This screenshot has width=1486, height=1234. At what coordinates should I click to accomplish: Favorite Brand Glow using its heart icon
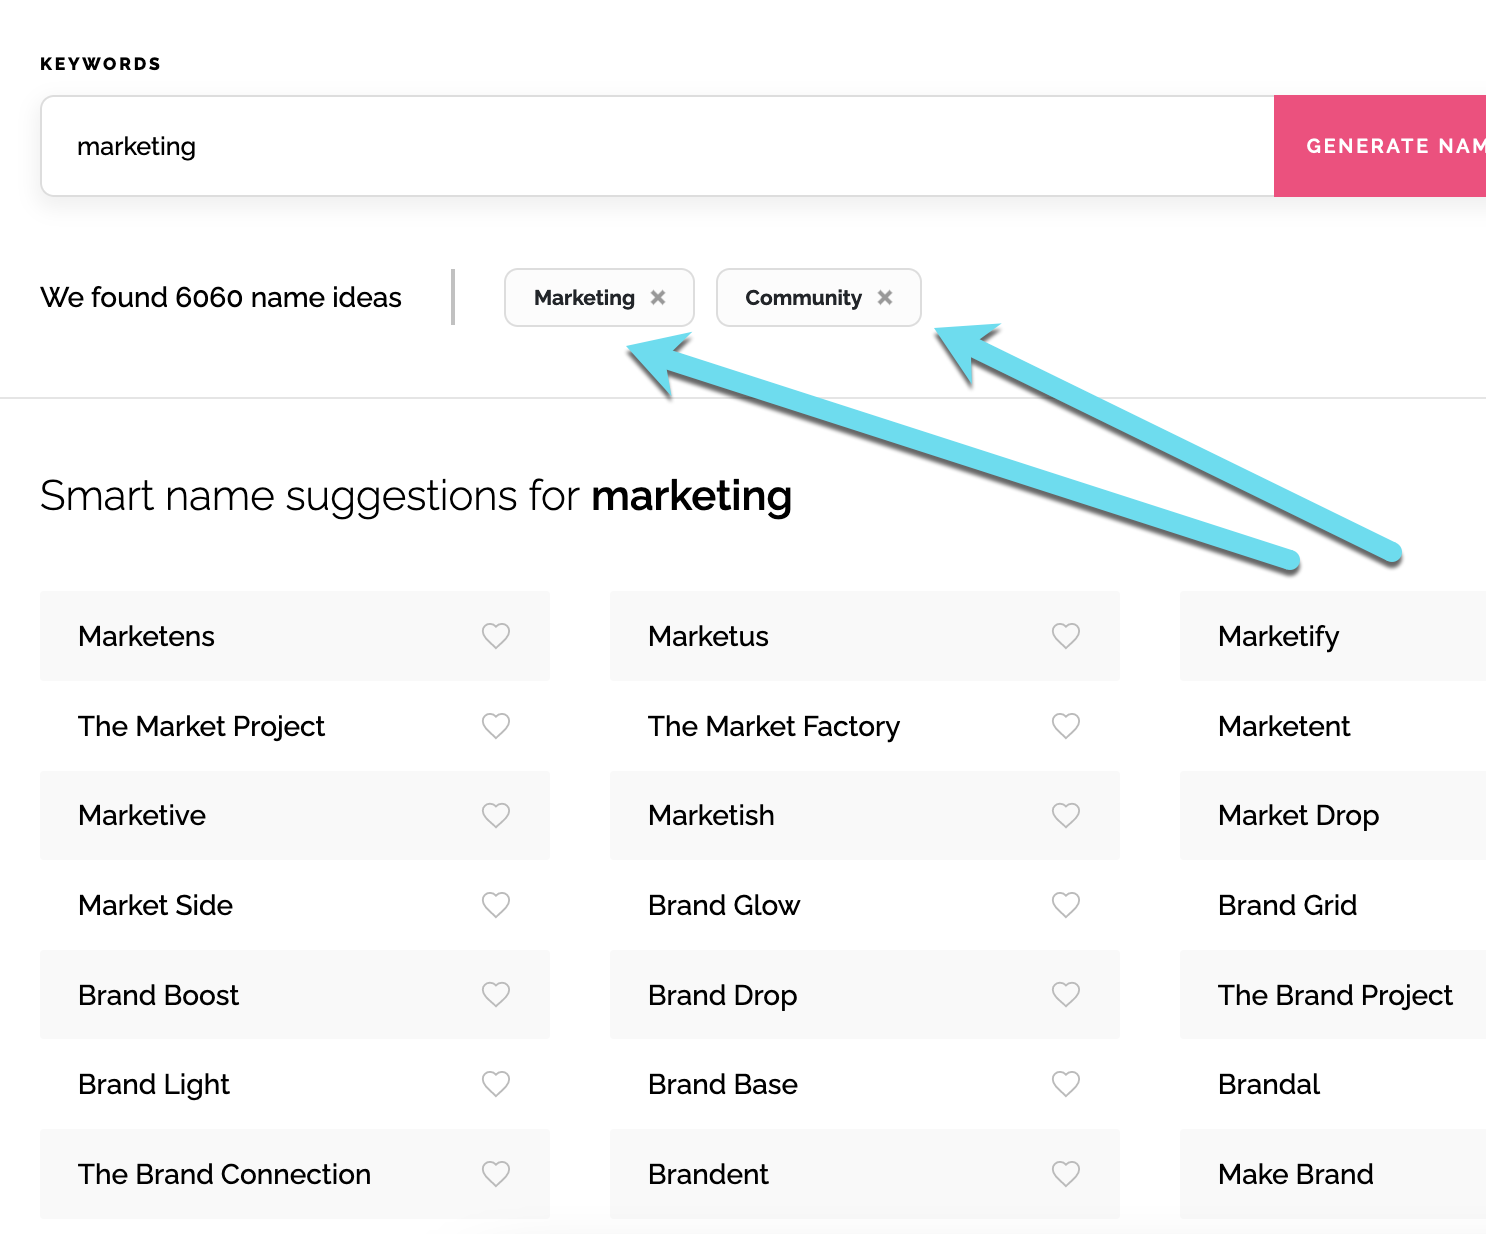[1065, 905]
